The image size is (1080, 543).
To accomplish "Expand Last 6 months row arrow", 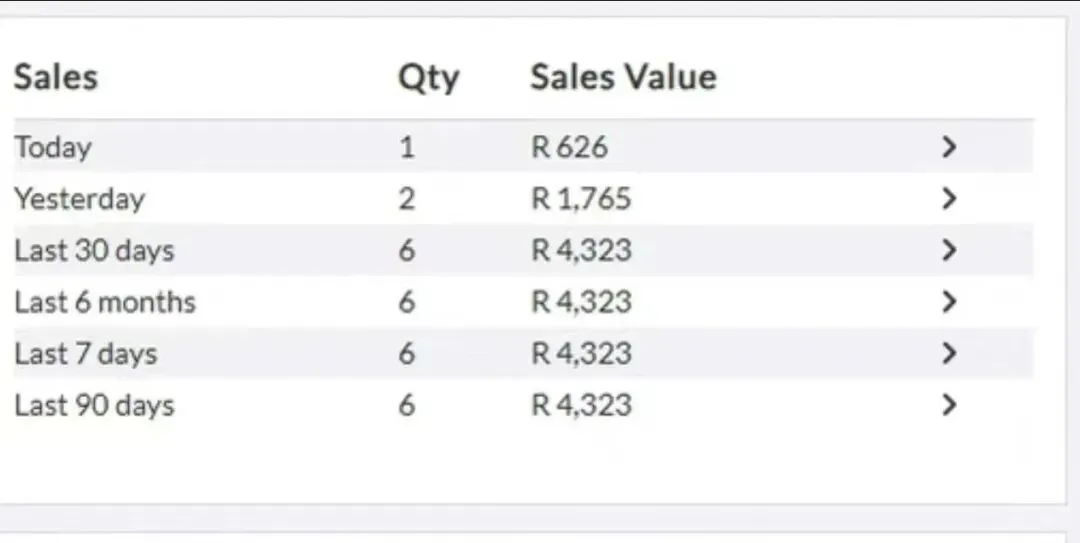I will (949, 302).
